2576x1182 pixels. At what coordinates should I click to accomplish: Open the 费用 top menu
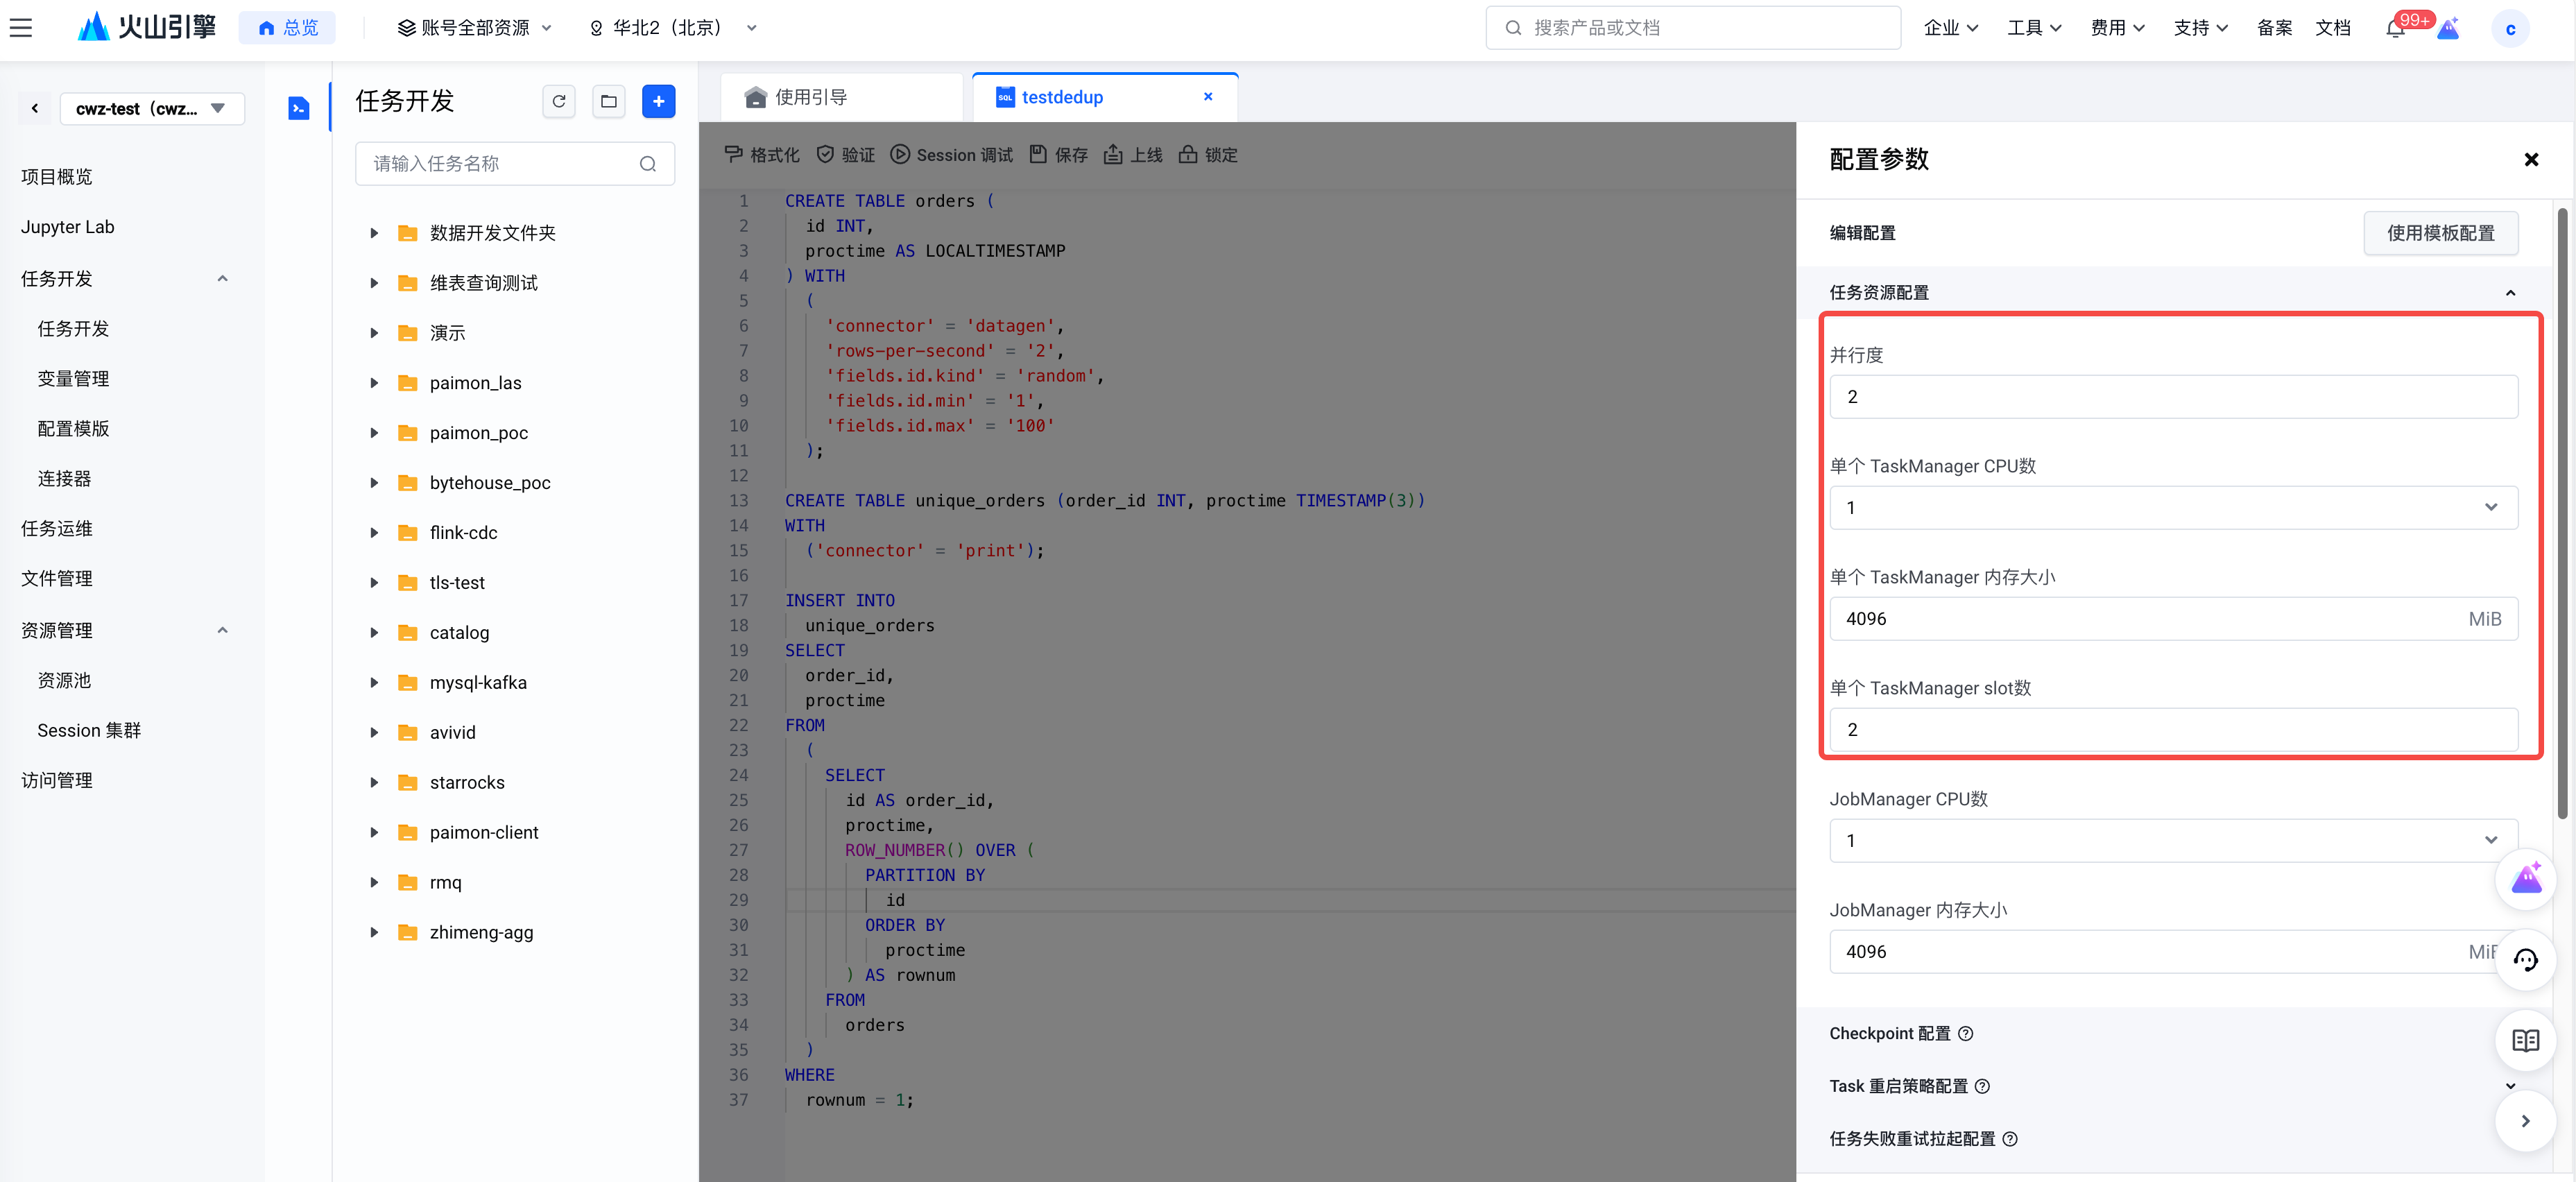2116,28
